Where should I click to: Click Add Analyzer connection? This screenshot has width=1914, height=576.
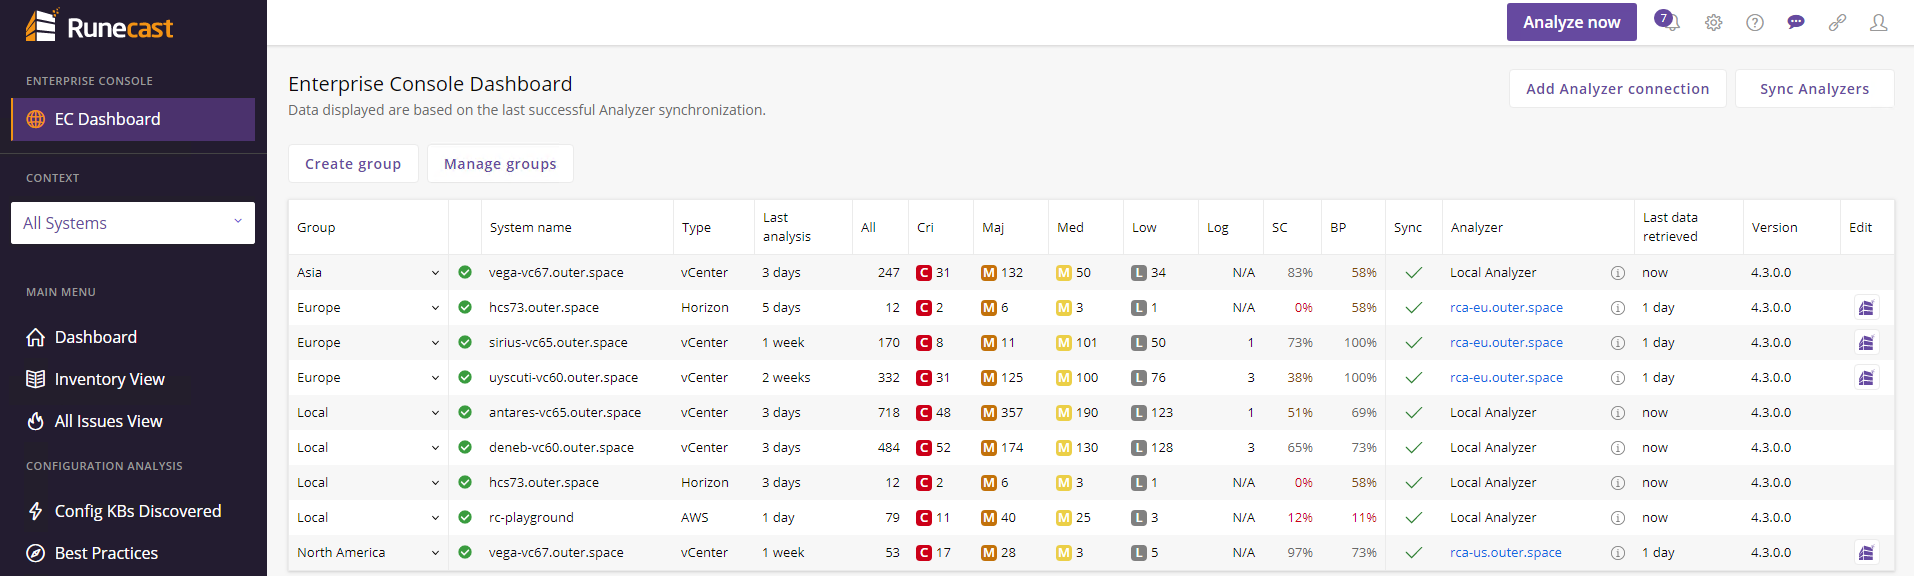point(1617,89)
